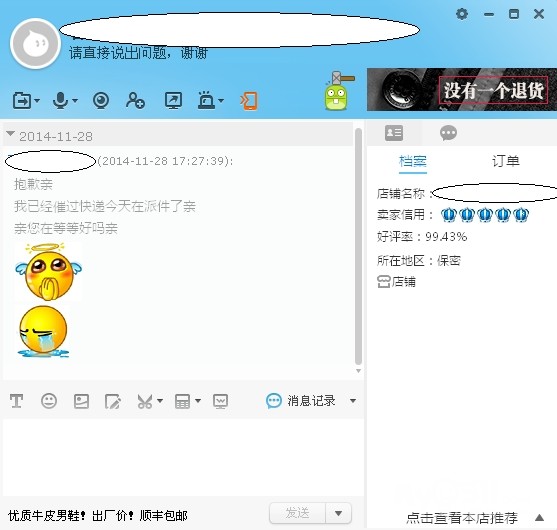557x530 pixels.
Task: Open microphone options dropdown arrow
Action: (x=75, y=101)
